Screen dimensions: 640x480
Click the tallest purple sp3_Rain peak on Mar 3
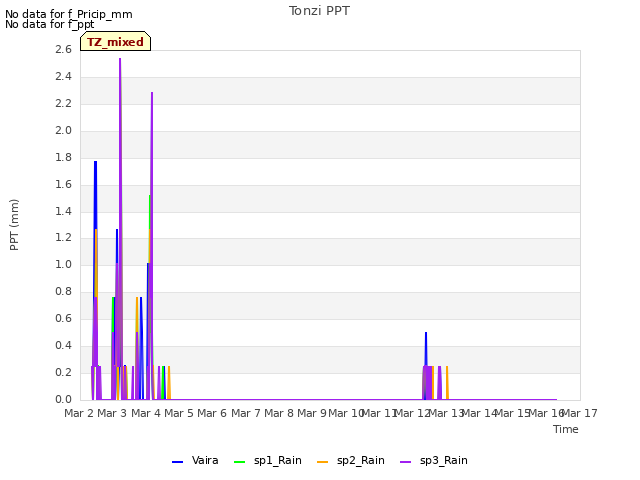pyautogui.click(x=120, y=60)
